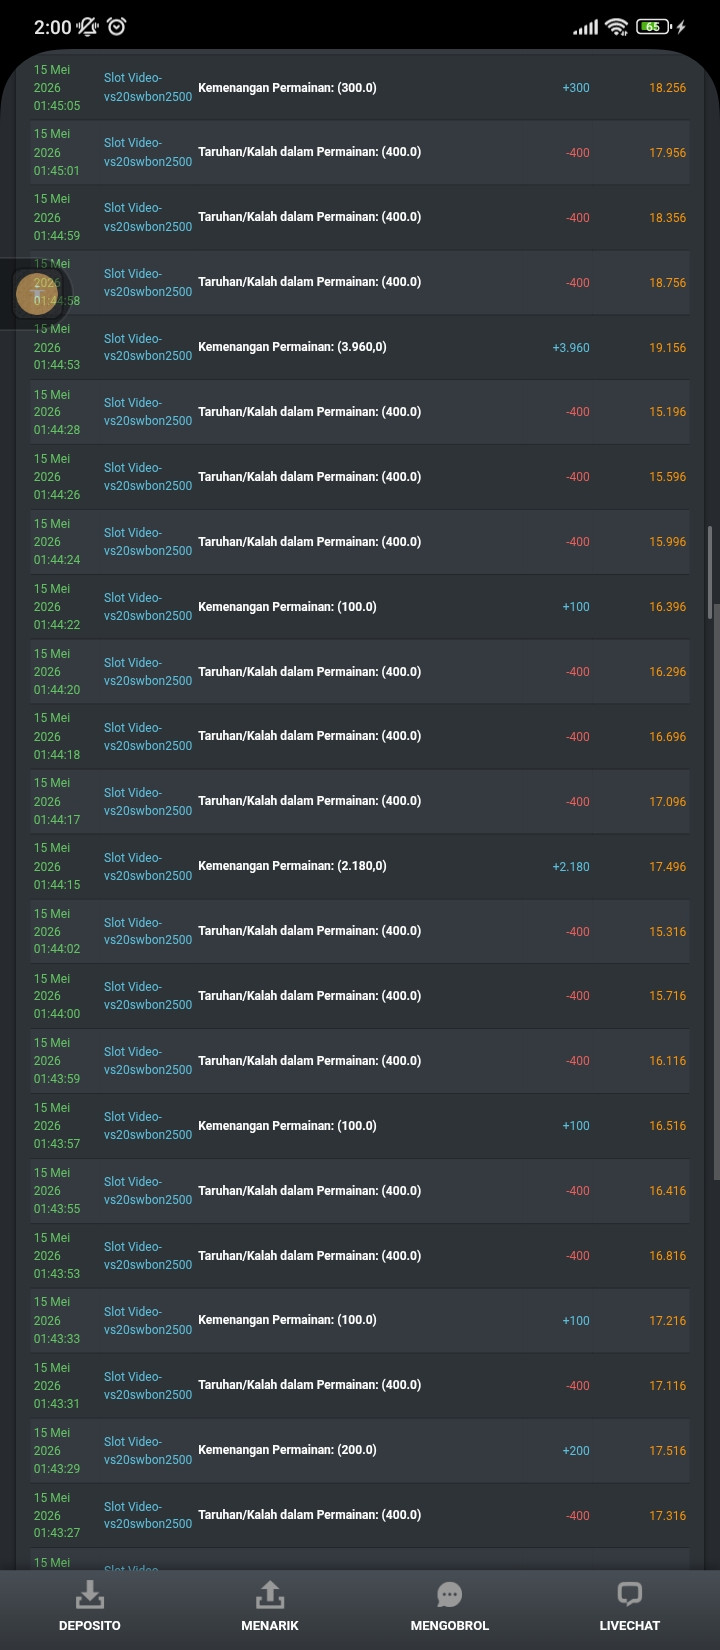720x1650 pixels.
Task: Tap the alarm clock status icon
Action: pos(117,27)
